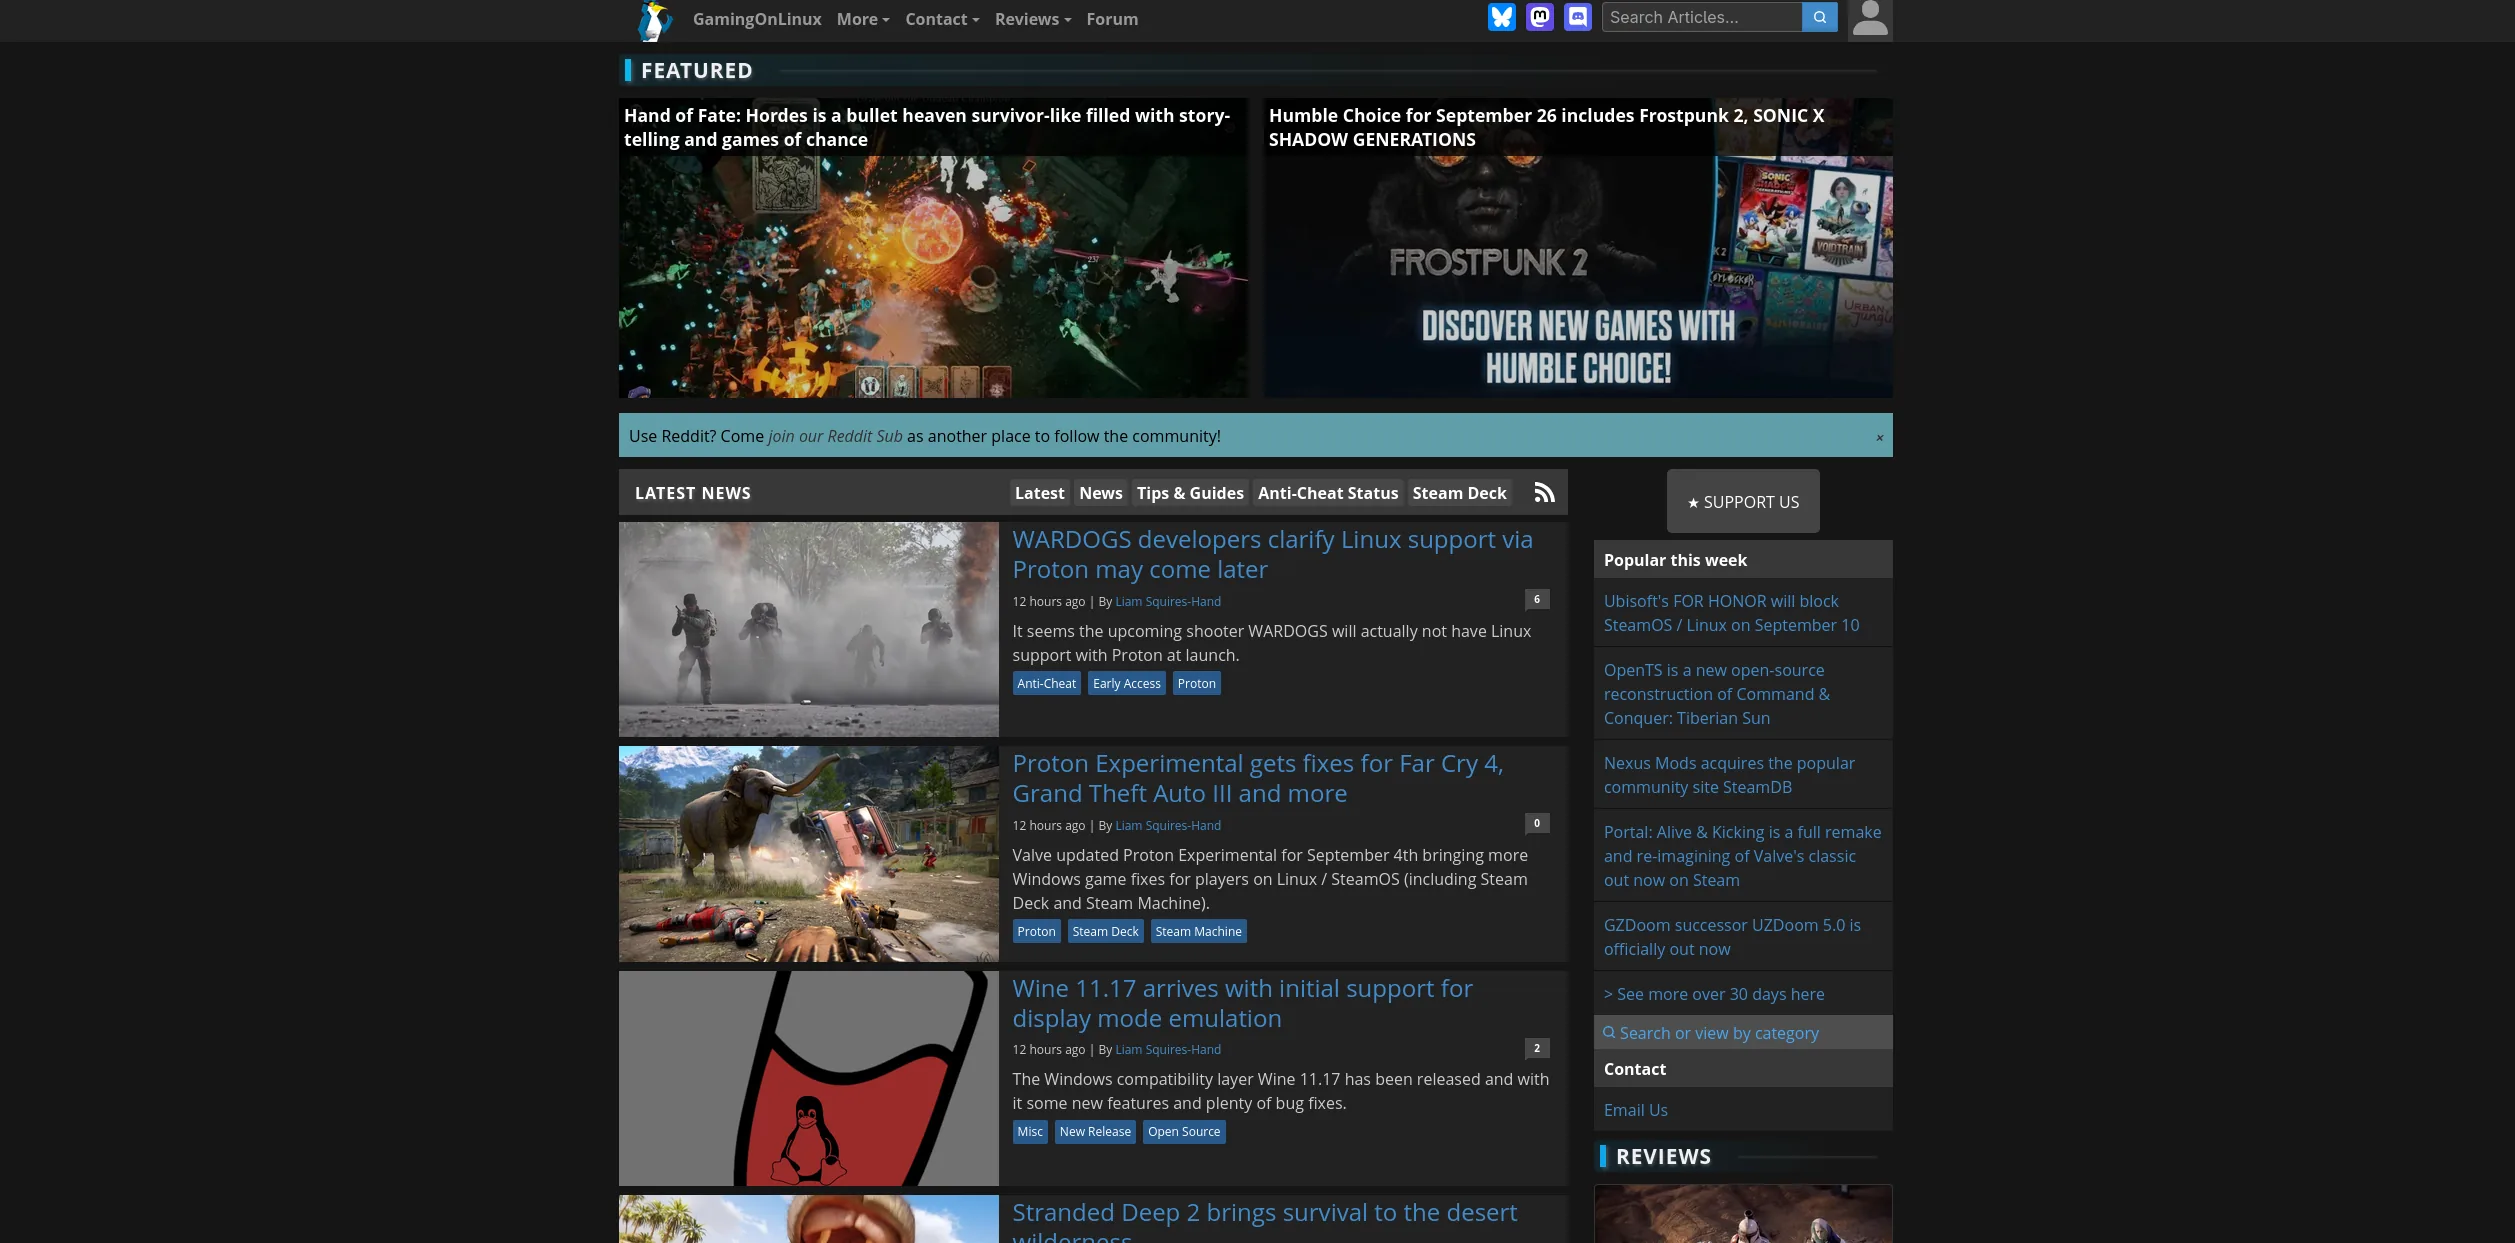Expand the More dropdown menu
Screen dimensions: 2515x1243
click(x=862, y=19)
